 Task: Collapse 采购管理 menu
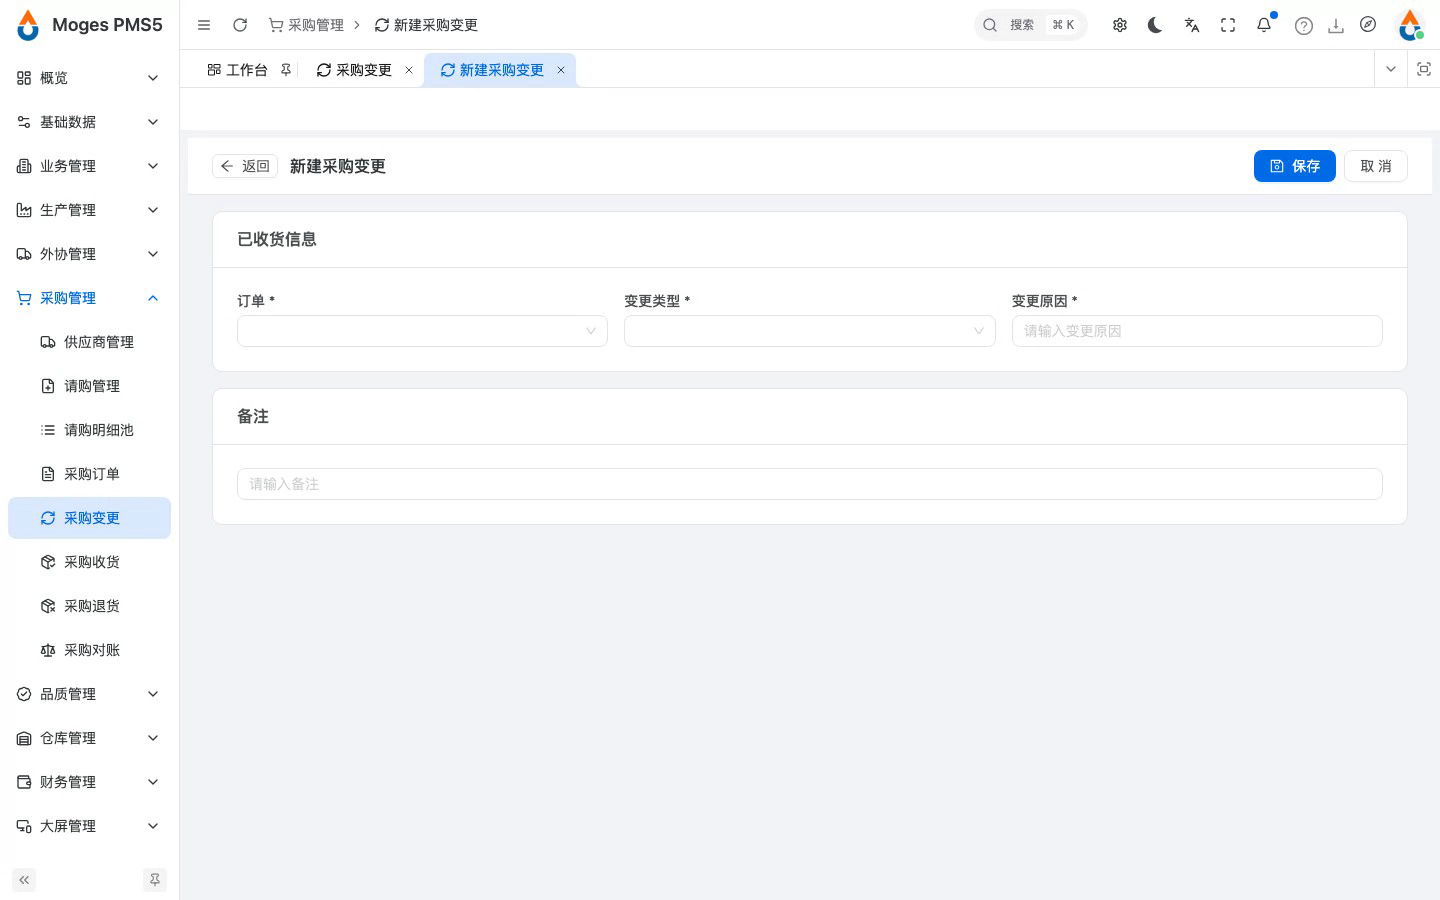tap(89, 298)
